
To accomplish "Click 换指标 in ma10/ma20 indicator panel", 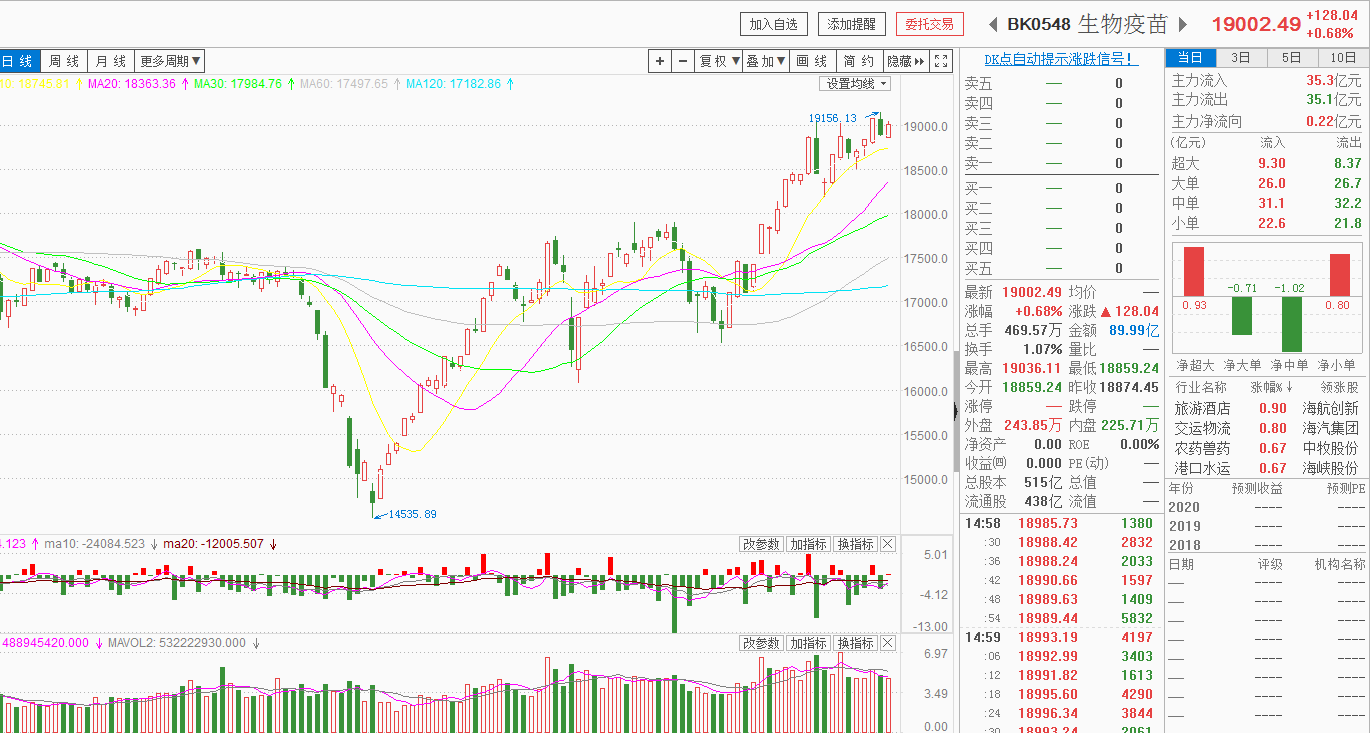I will (855, 544).
